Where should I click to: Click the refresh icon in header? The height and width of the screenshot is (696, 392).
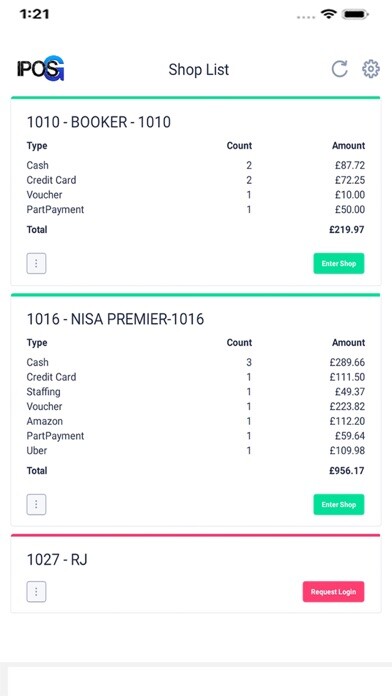pyautogui.click(x=340, y=69)
